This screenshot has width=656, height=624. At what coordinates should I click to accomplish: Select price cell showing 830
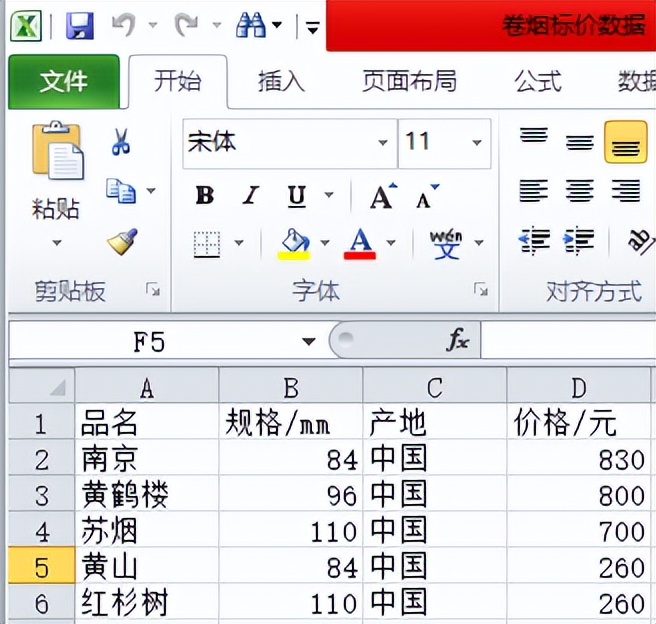pos(579,458)
